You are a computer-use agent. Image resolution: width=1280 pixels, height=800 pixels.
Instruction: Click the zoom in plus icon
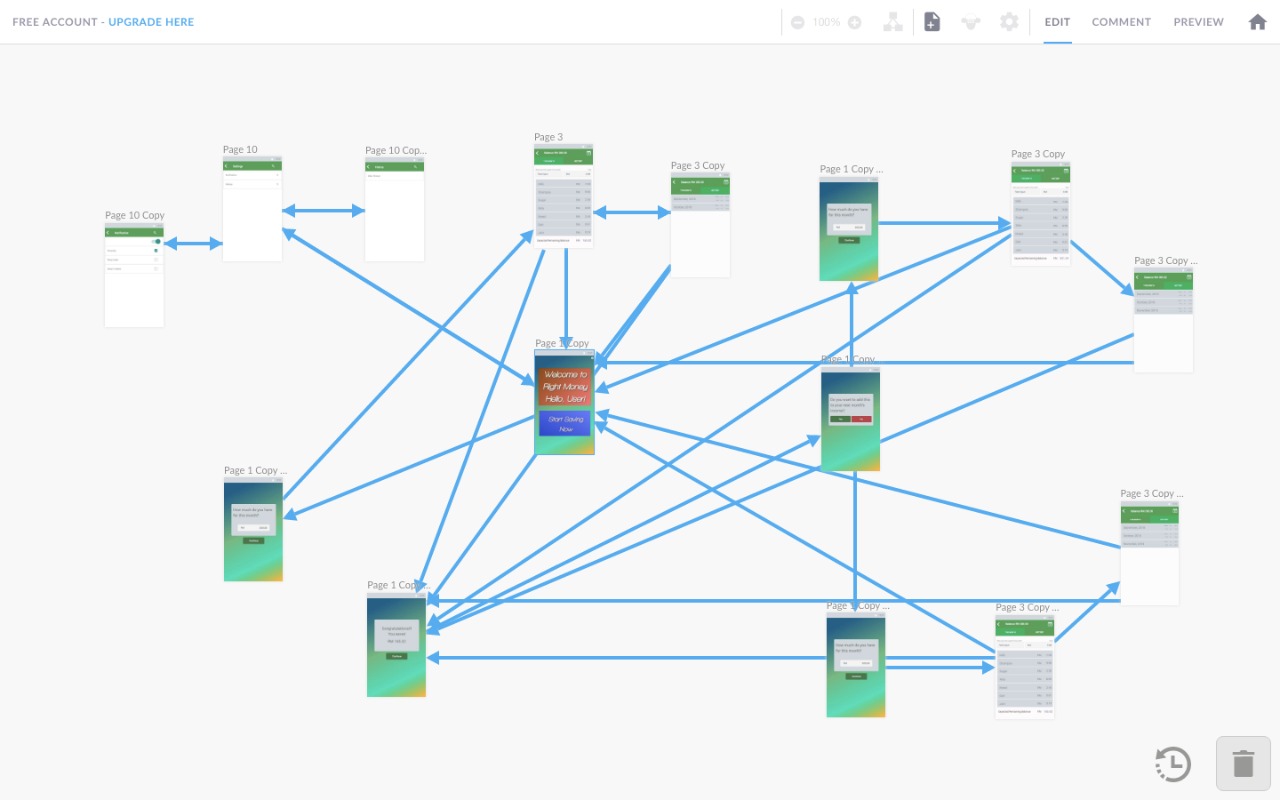coord(854,22)
